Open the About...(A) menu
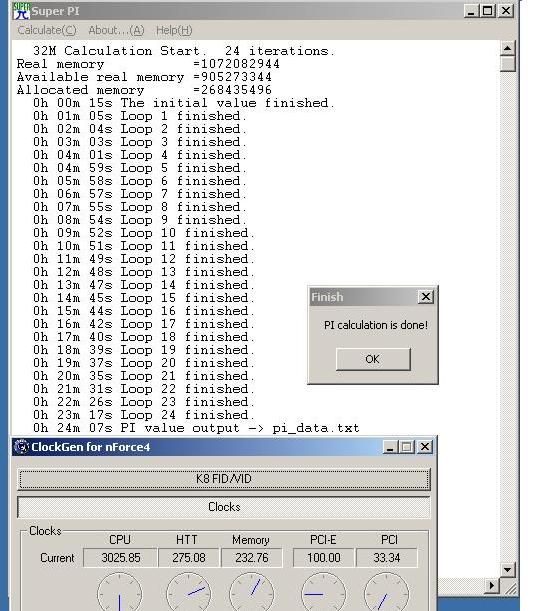The image size is (548, 611). [116, 30]
